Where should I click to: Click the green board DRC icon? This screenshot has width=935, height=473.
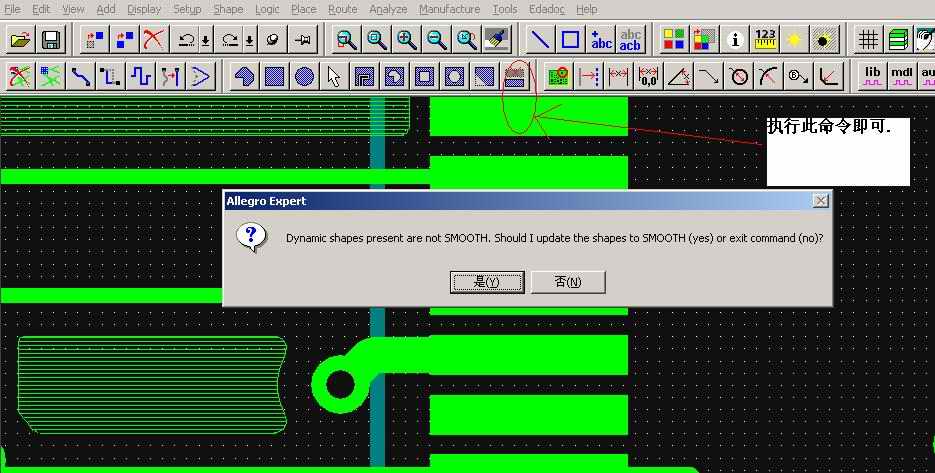559,76
